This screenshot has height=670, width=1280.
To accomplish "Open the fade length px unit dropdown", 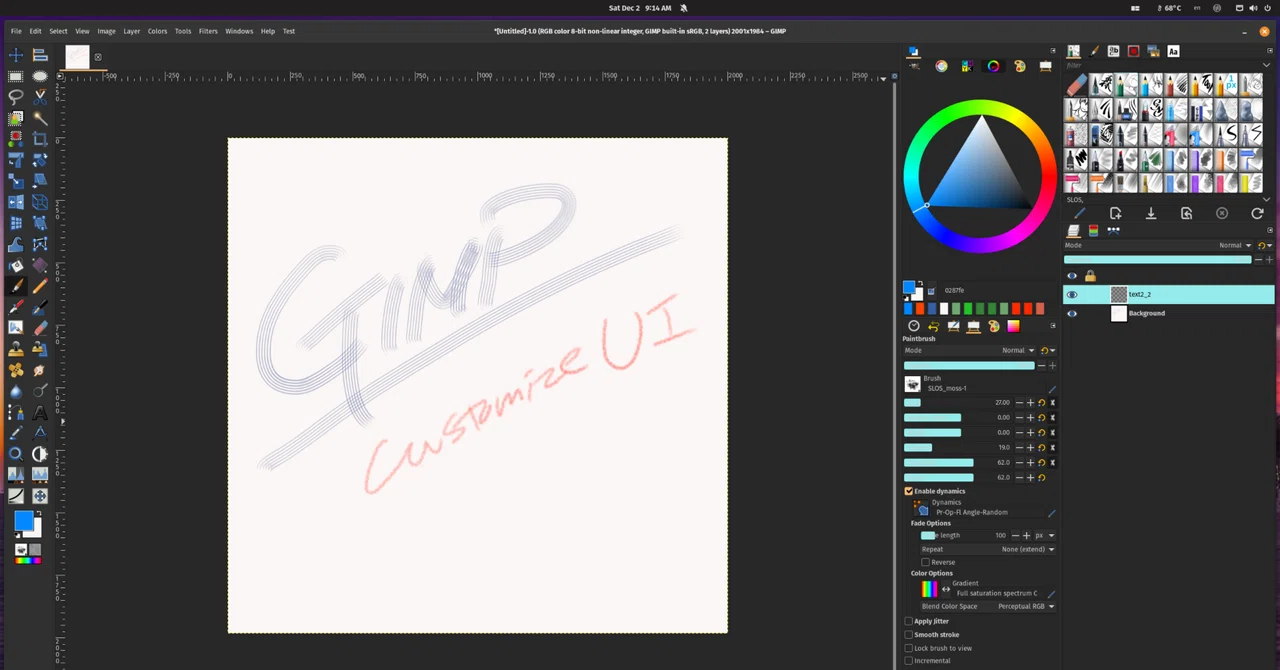I will coord(1045,535).
